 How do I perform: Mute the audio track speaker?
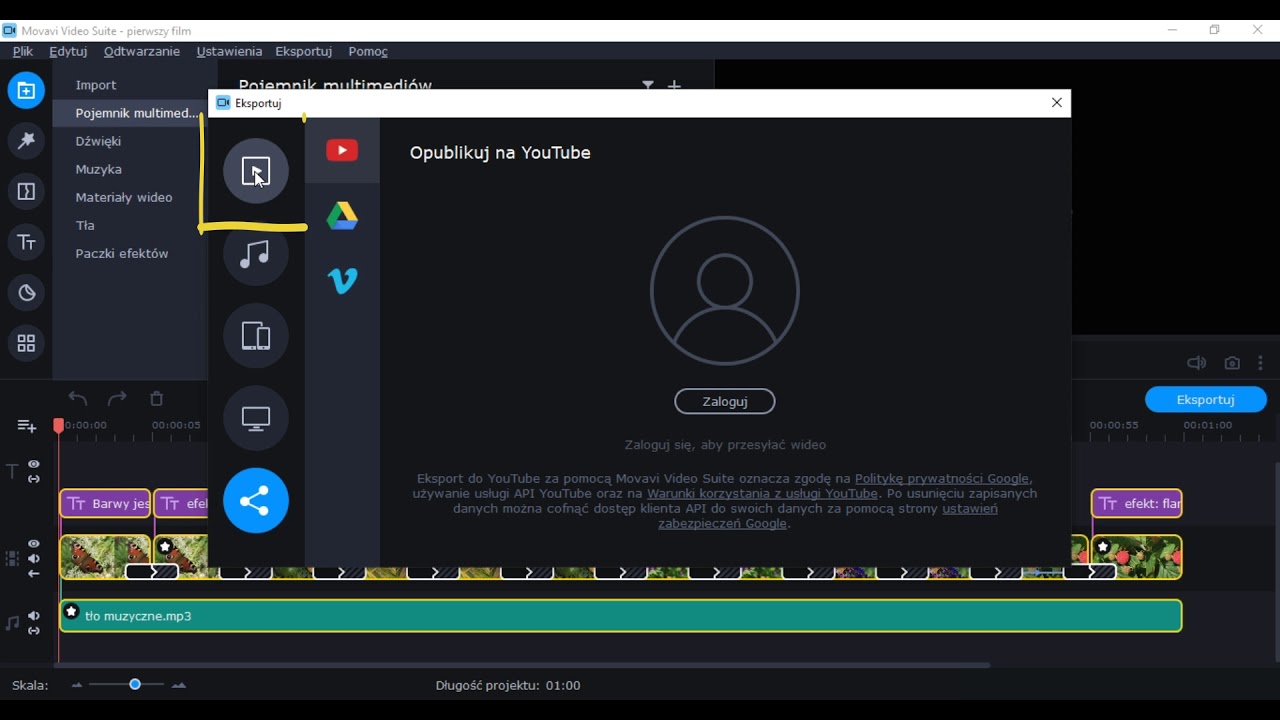pyautogui.click(x=34, y=616)
